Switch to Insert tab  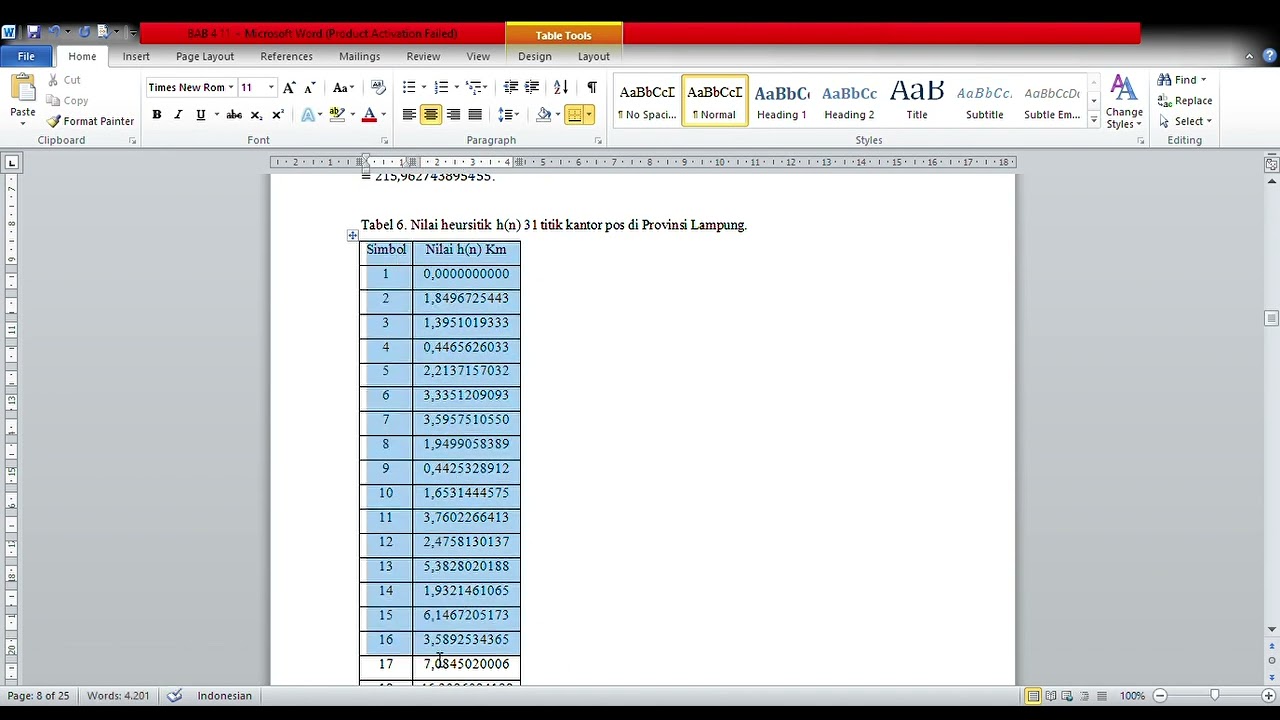tap(136, 56)
